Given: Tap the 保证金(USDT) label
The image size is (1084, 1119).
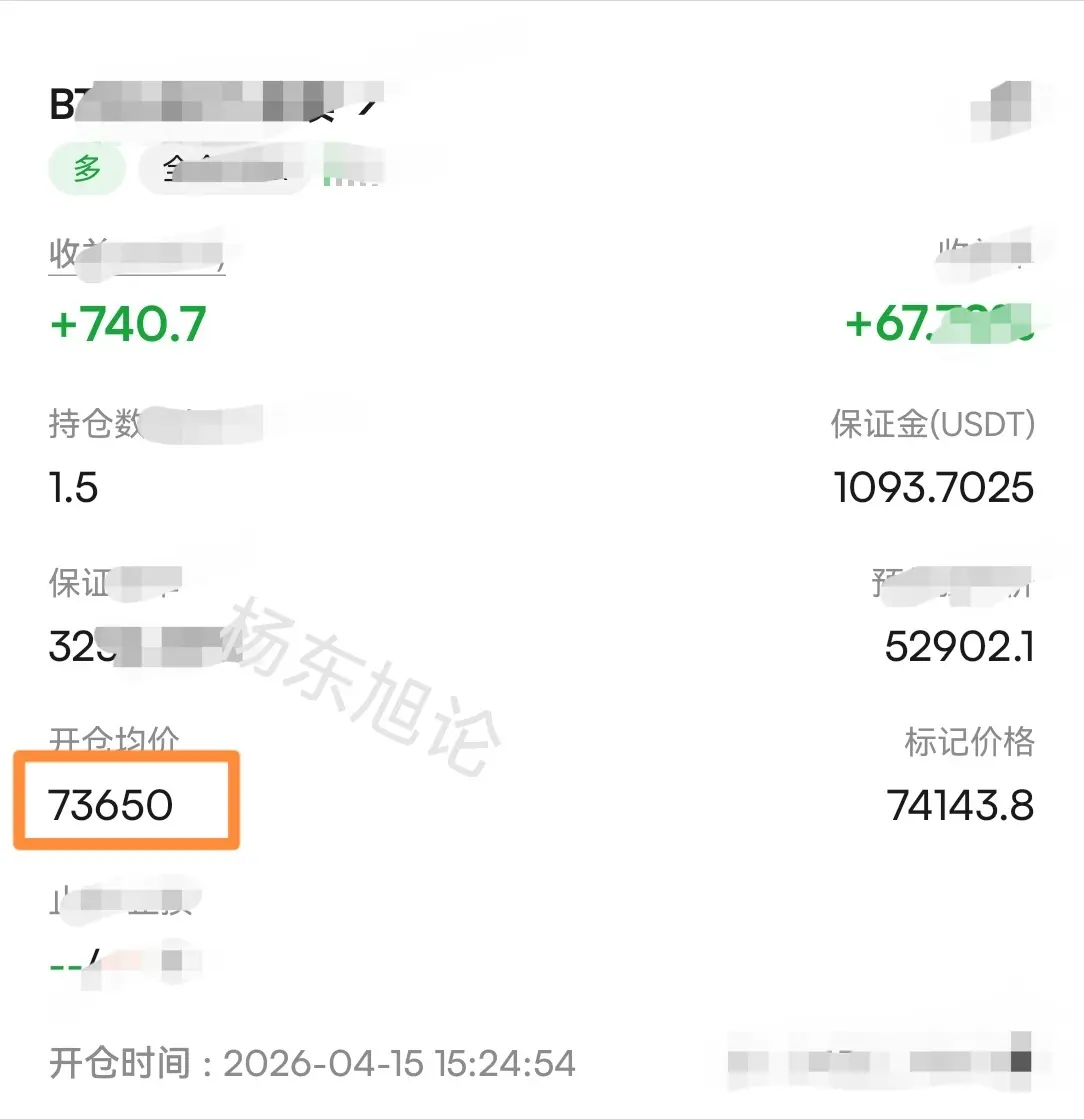Looking at the screenshot, I should [x=932, y=424].
